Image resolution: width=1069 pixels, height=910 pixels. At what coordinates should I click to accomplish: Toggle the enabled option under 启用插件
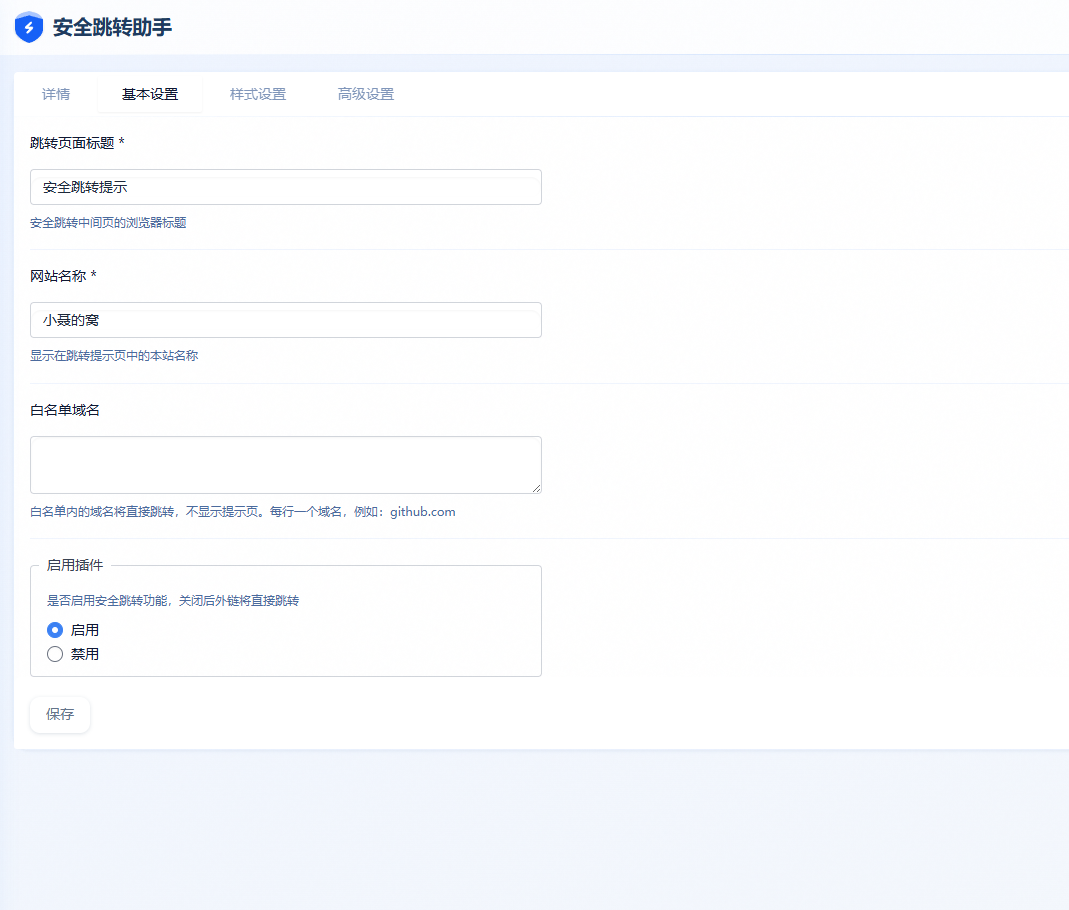point(55,630)
